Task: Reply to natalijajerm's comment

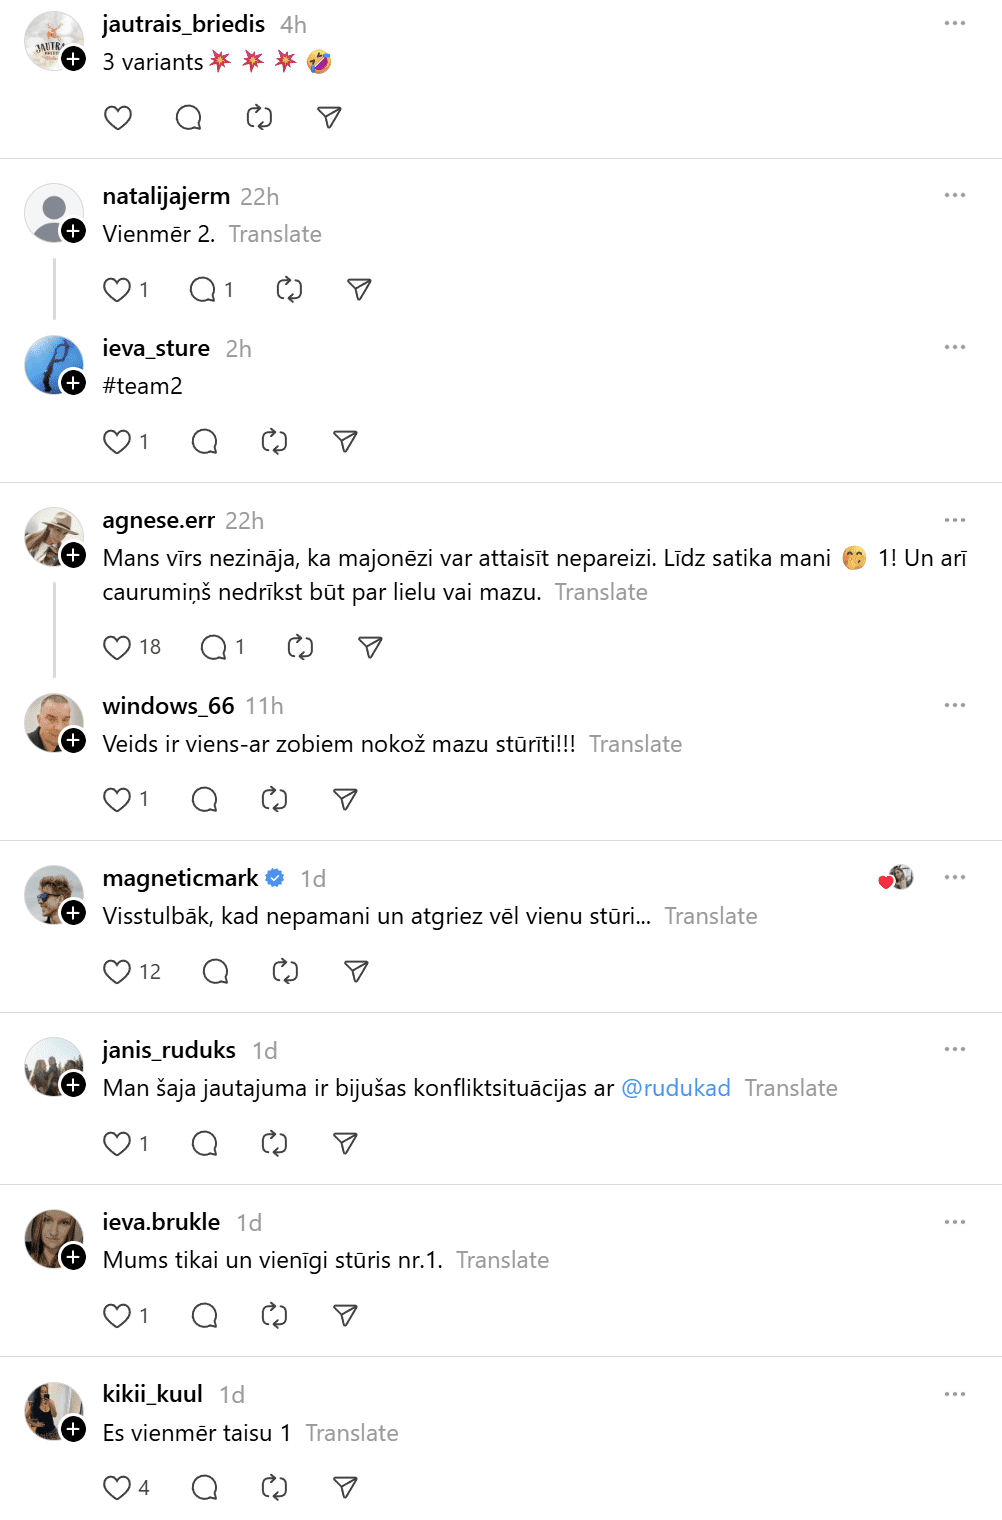Action: point(203,290)
